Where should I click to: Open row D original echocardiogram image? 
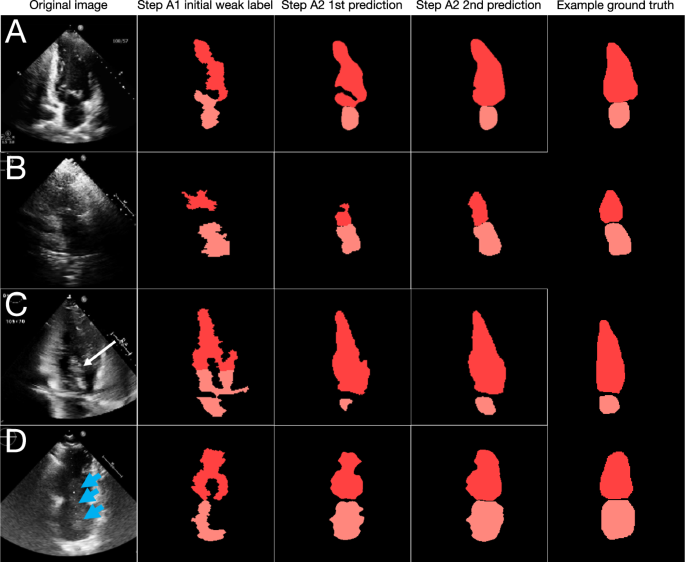click(x=69, y=493)
